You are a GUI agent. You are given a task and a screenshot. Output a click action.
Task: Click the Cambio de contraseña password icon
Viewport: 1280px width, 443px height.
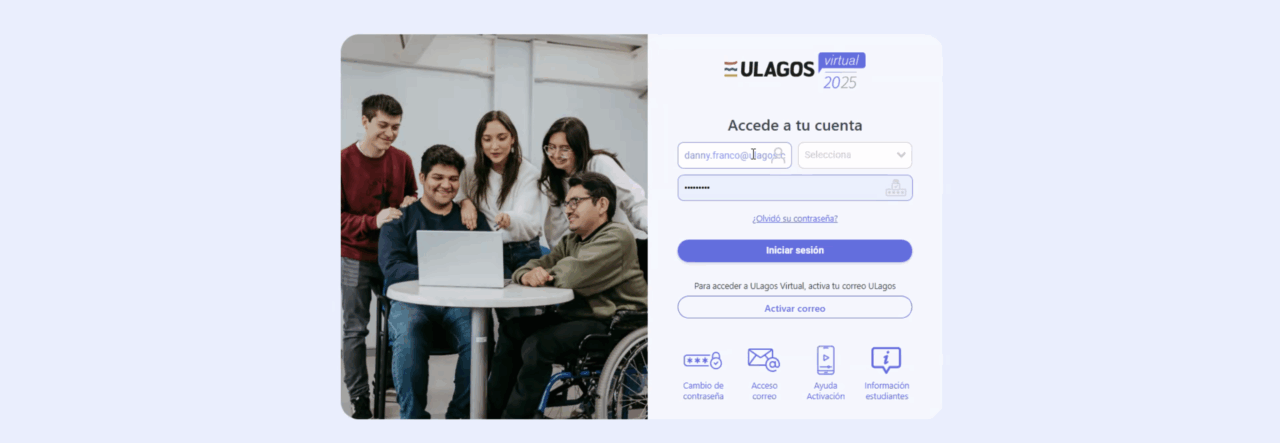(703, 360)
